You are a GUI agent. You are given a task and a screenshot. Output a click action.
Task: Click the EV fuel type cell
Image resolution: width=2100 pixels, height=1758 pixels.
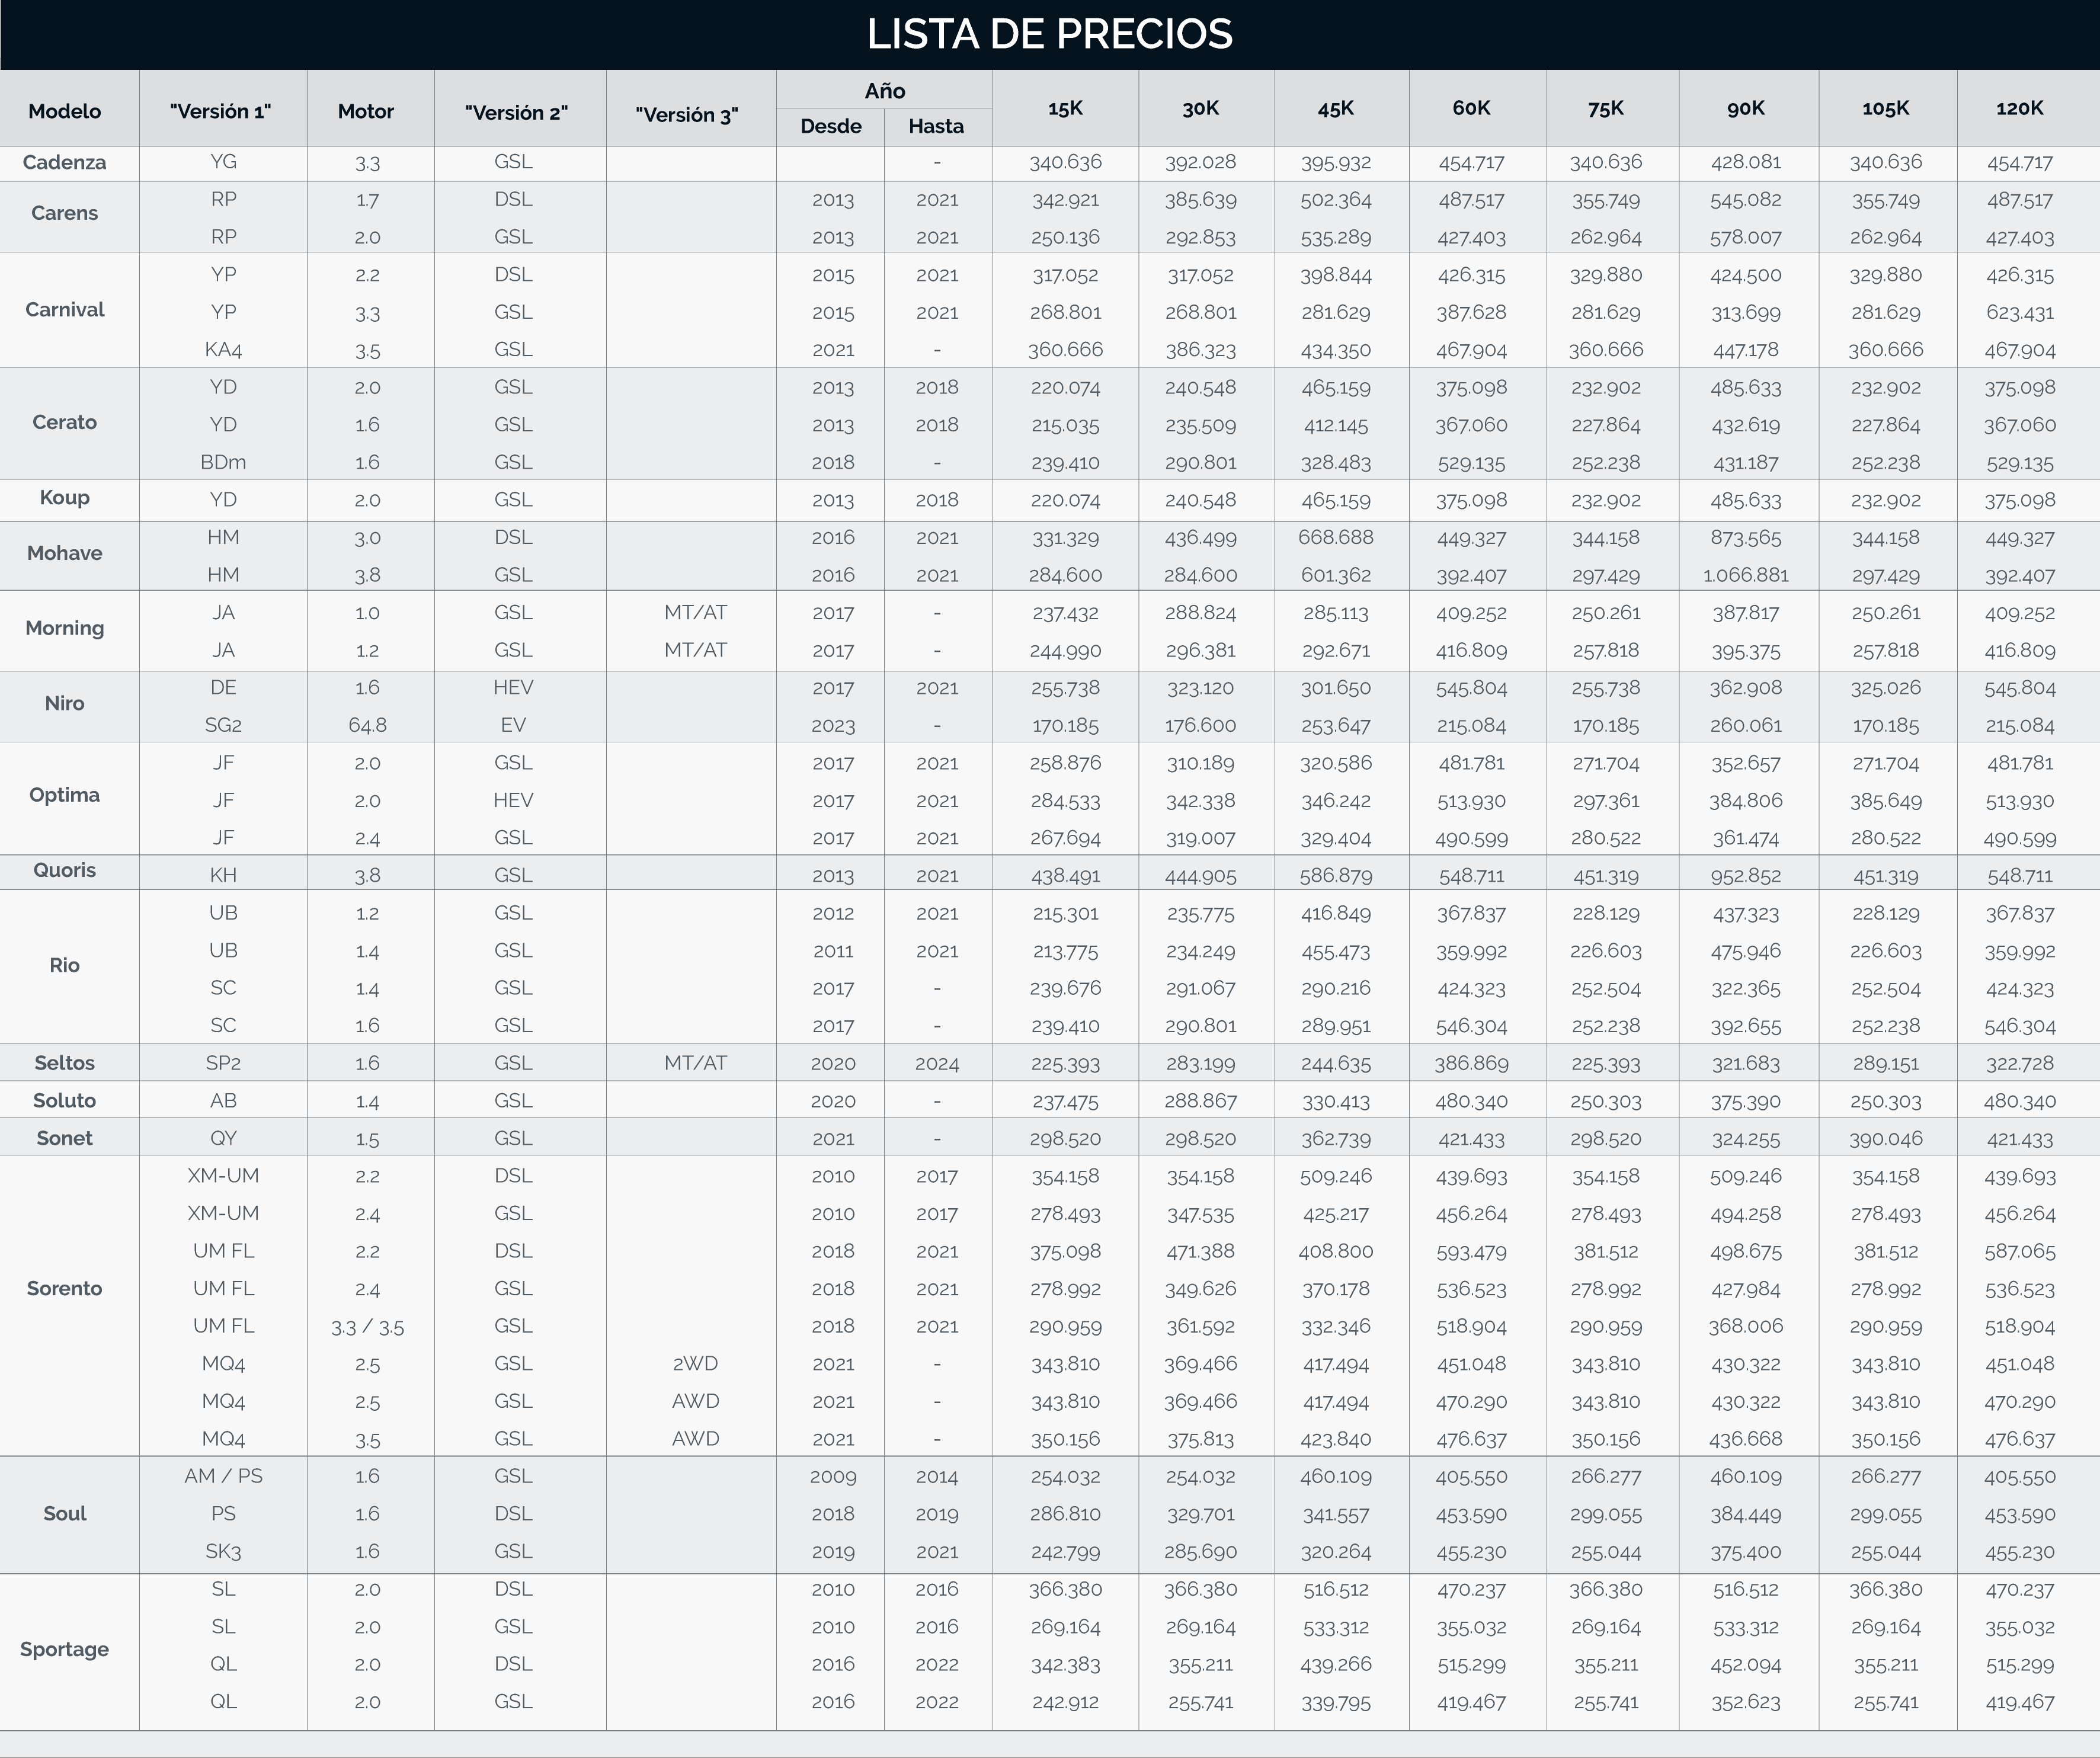513,725
